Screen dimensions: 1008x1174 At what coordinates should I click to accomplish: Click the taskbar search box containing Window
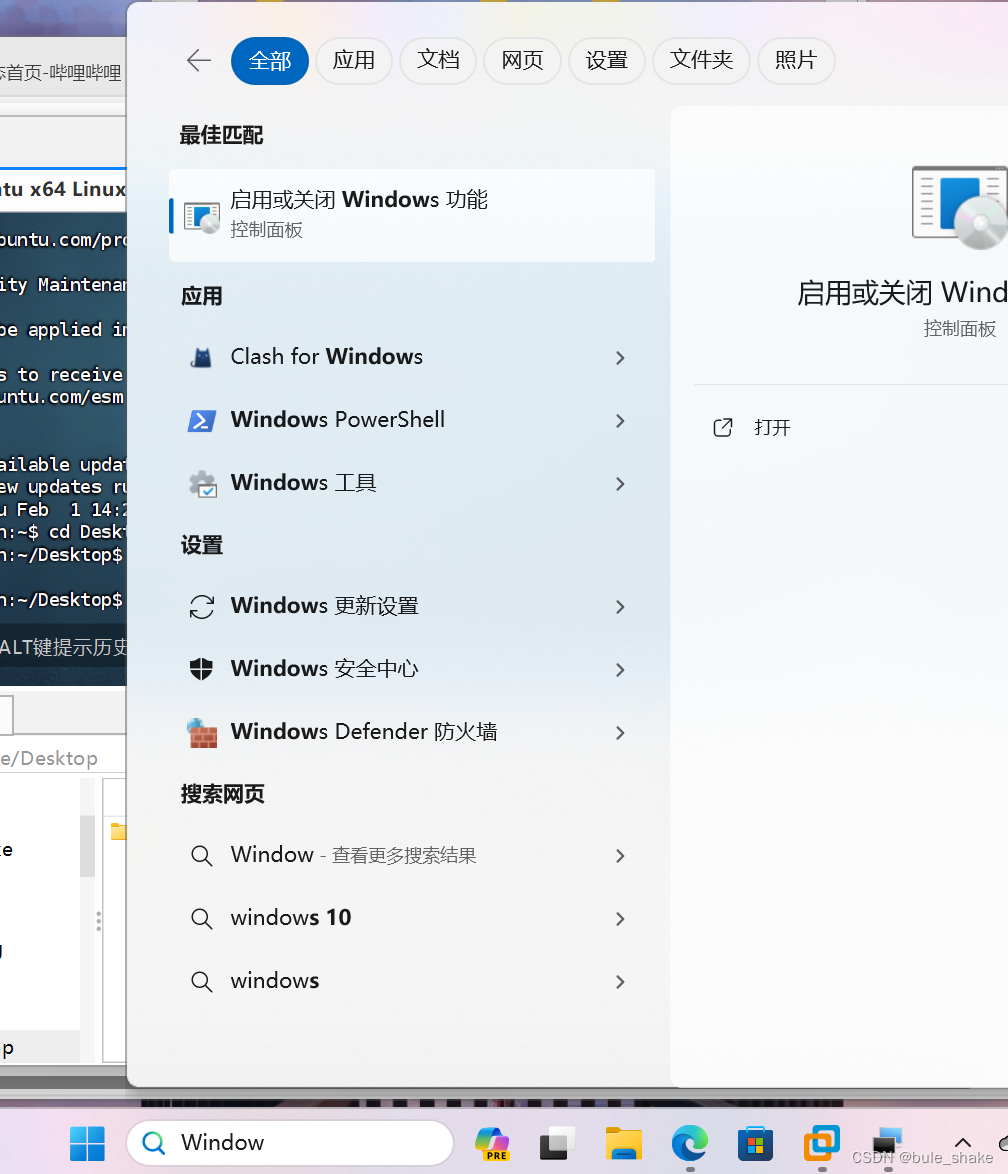(x=291, y=1143)
